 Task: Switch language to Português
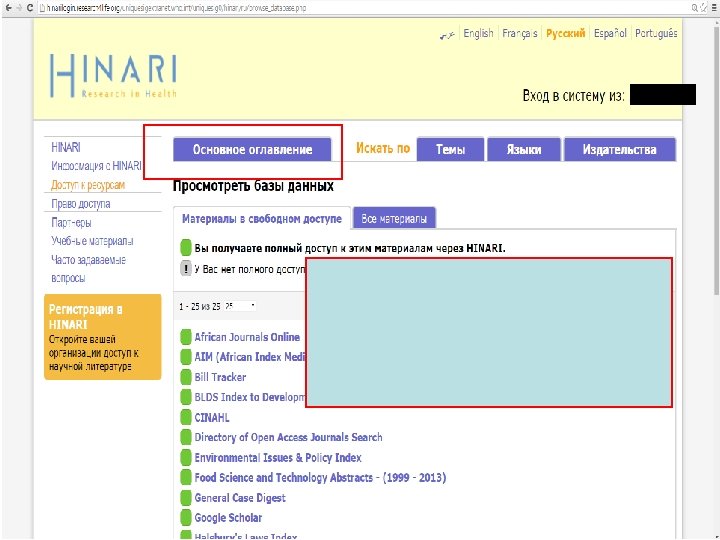[x=656, y=33]
